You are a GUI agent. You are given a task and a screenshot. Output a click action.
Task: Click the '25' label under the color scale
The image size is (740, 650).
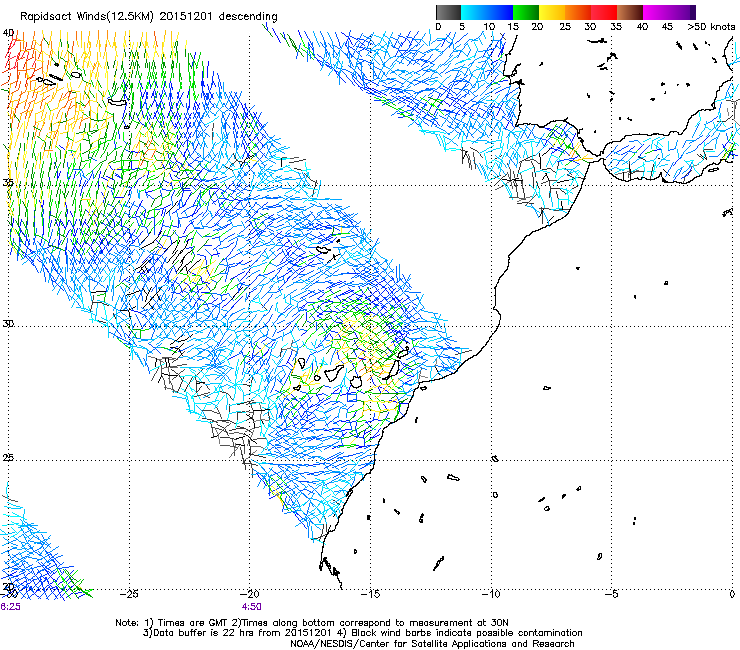pos(565,26)
